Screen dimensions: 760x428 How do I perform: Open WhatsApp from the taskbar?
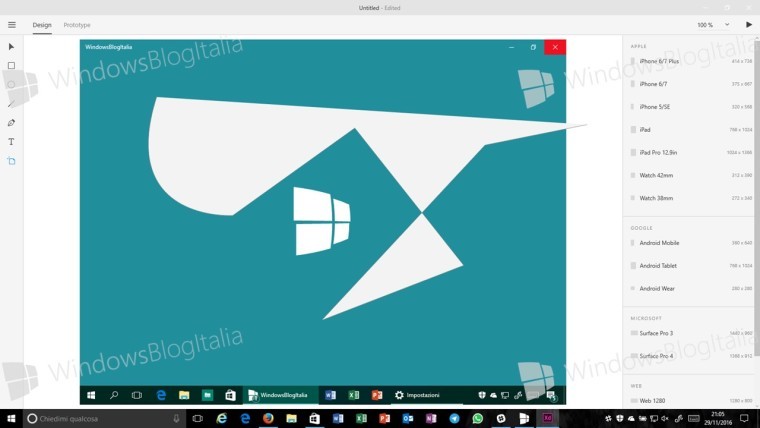pyautogui.click(x=477, y=418)
